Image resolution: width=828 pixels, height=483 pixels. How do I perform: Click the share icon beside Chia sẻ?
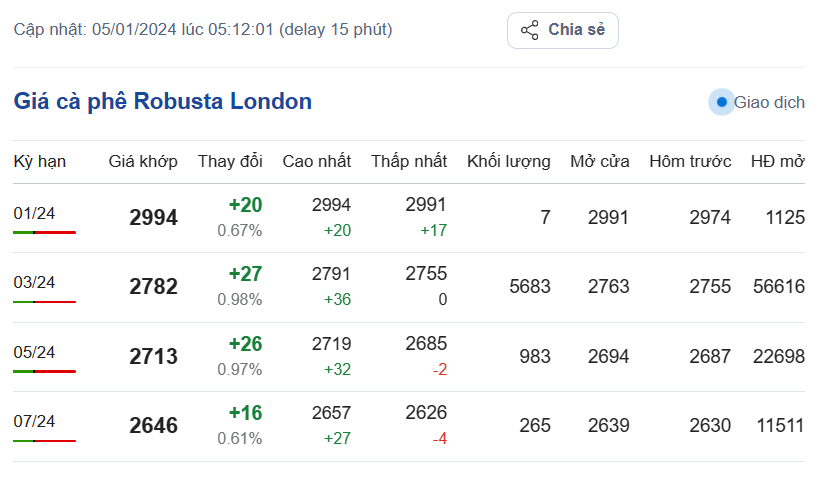click(530, 30)
